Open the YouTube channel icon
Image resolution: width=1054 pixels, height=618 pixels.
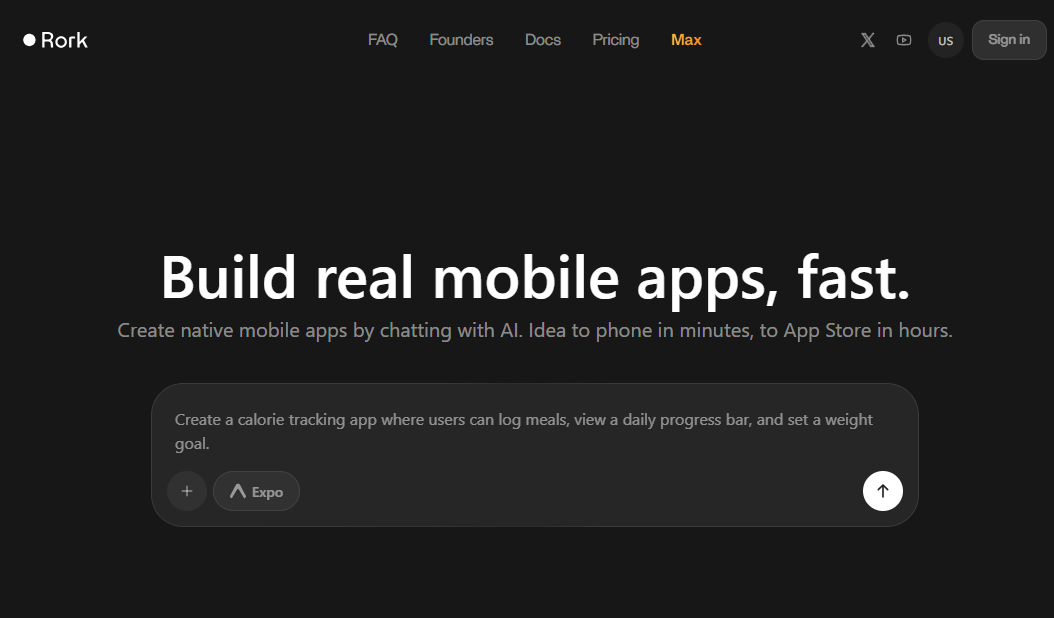904,40
